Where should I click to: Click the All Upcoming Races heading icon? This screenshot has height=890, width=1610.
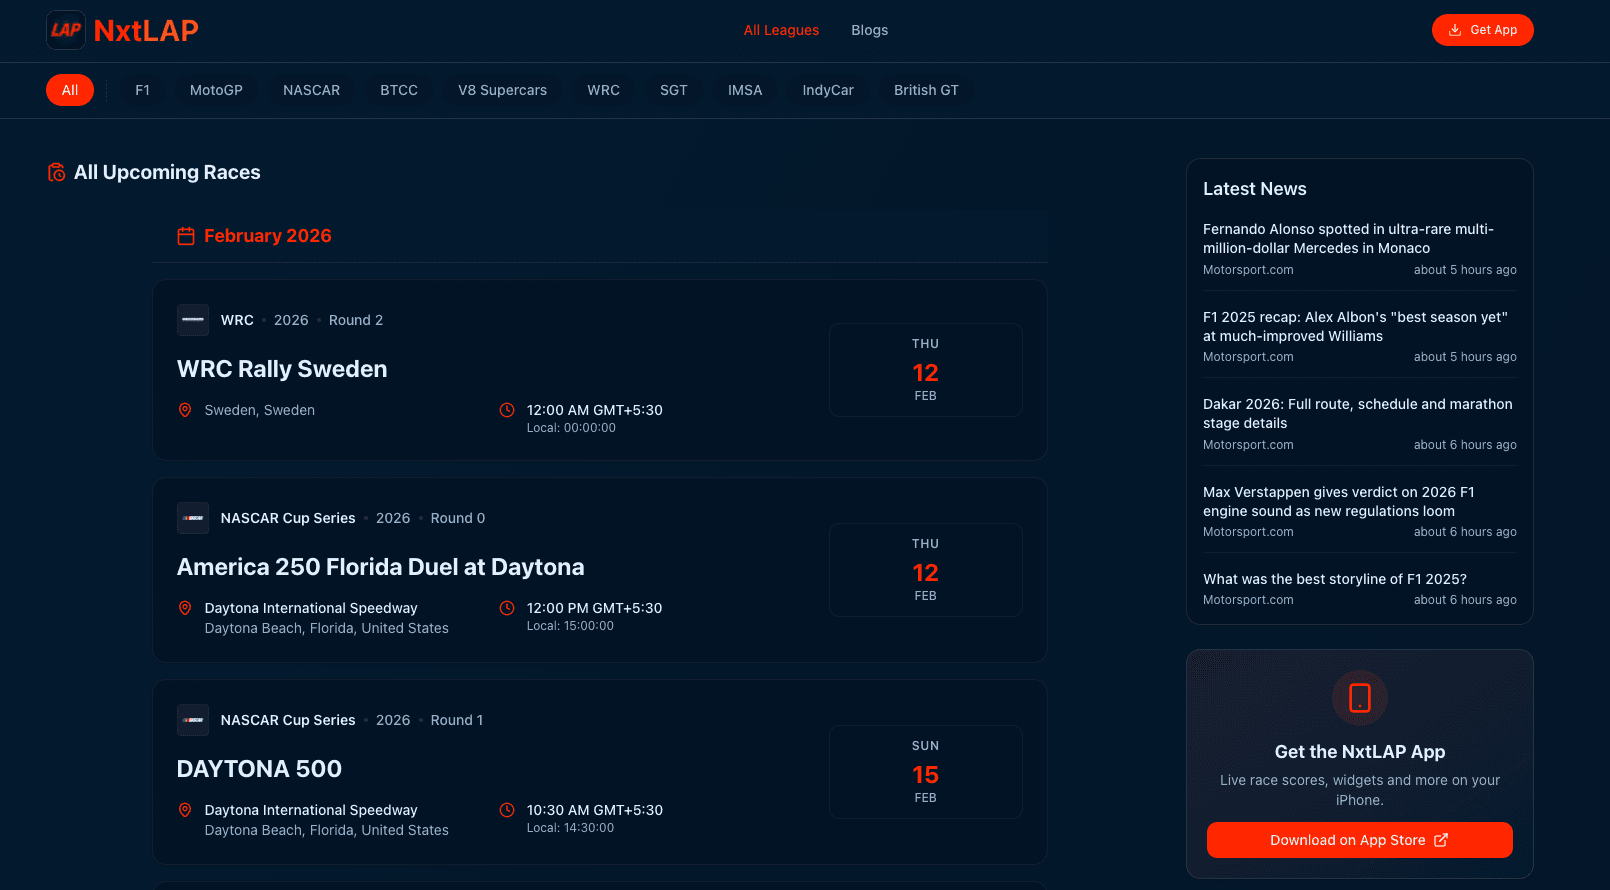(57, 173)
